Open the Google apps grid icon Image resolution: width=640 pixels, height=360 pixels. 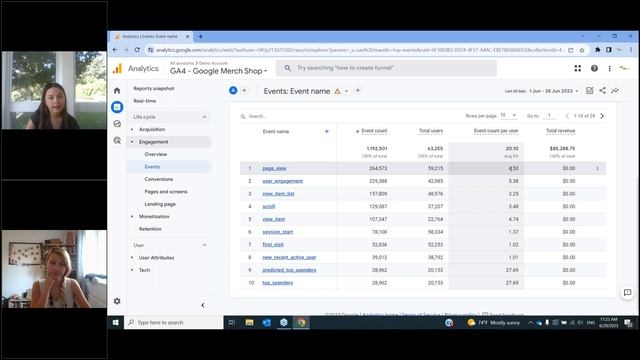pyautogui.click(x=578, y=69)
